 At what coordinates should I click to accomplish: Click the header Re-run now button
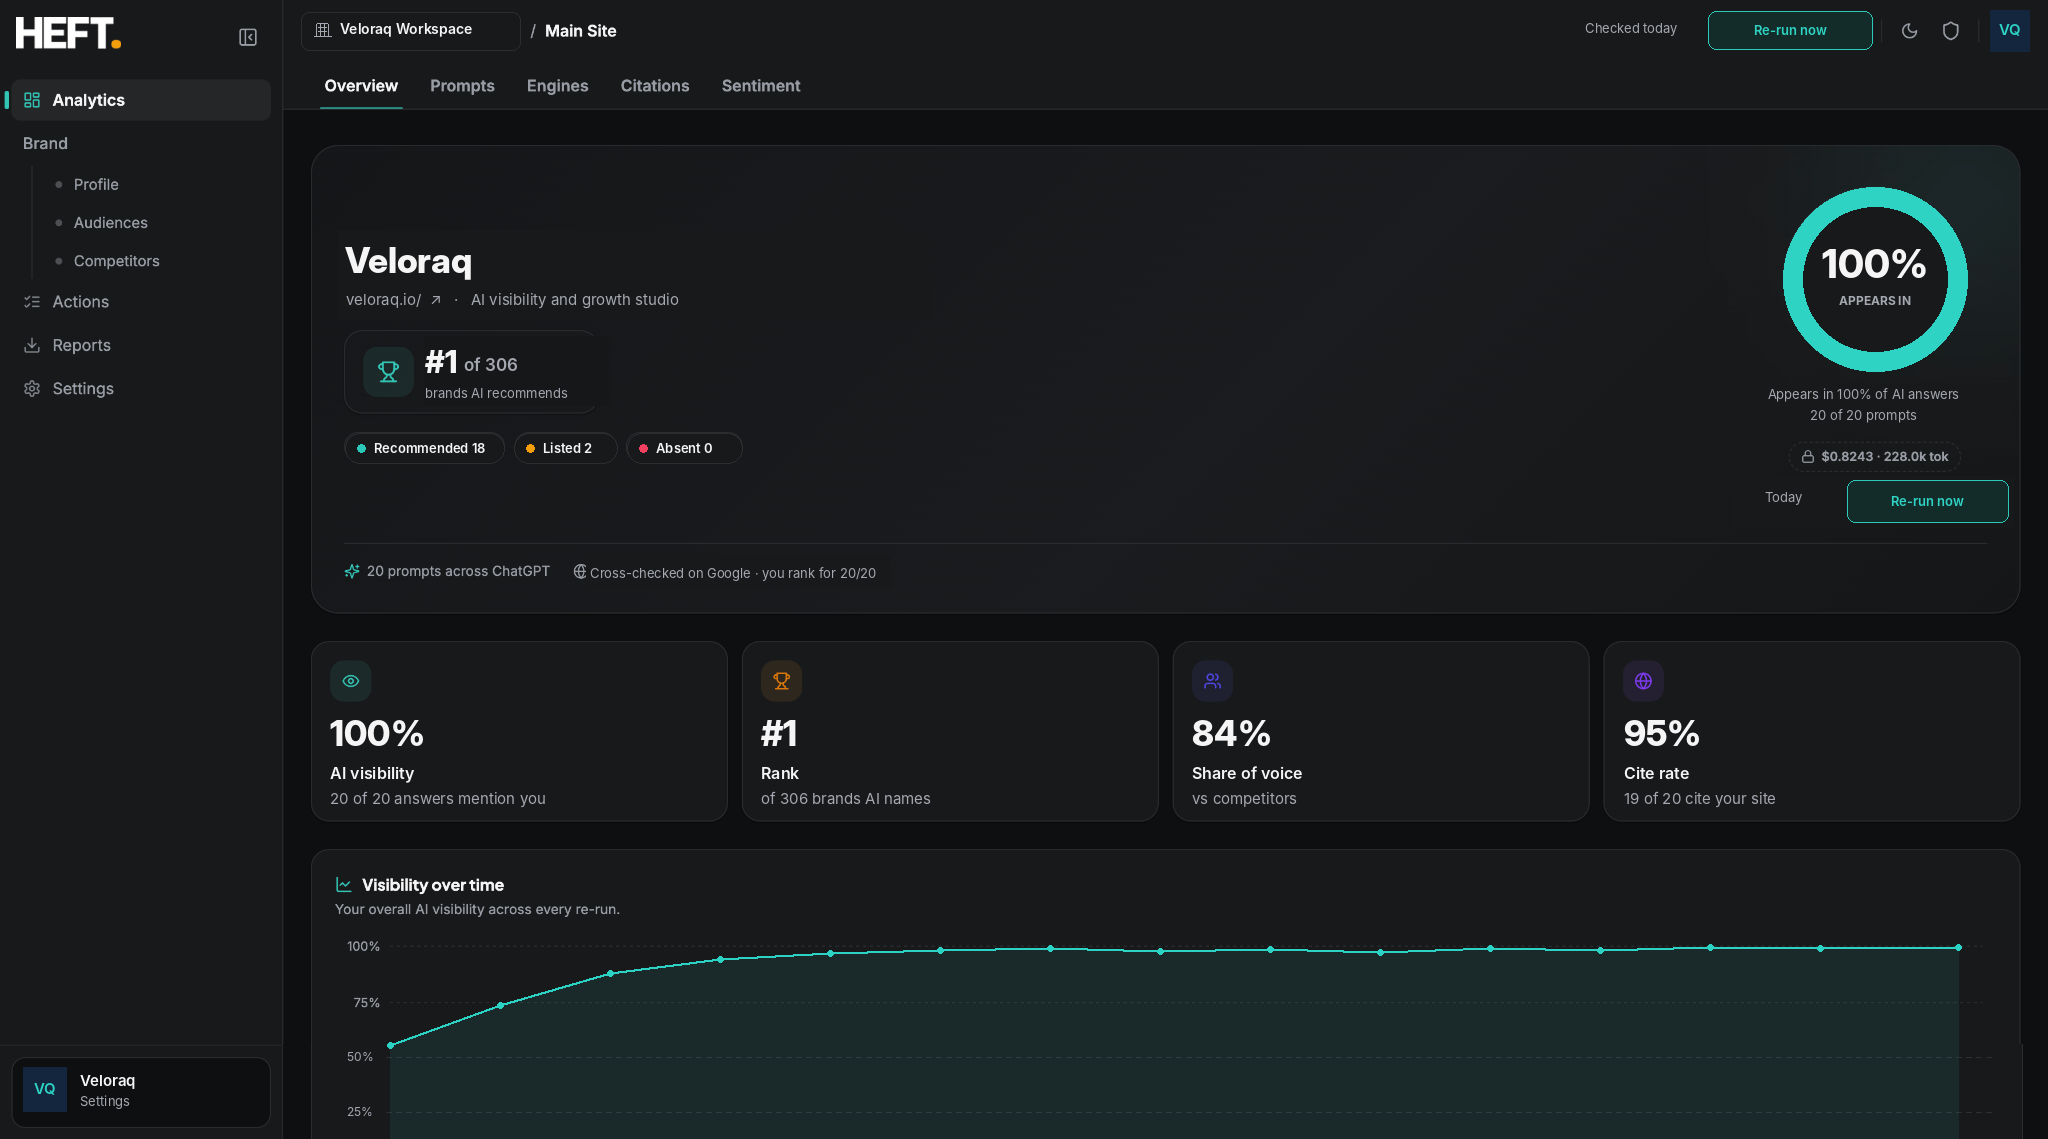tap(1790, 31)
